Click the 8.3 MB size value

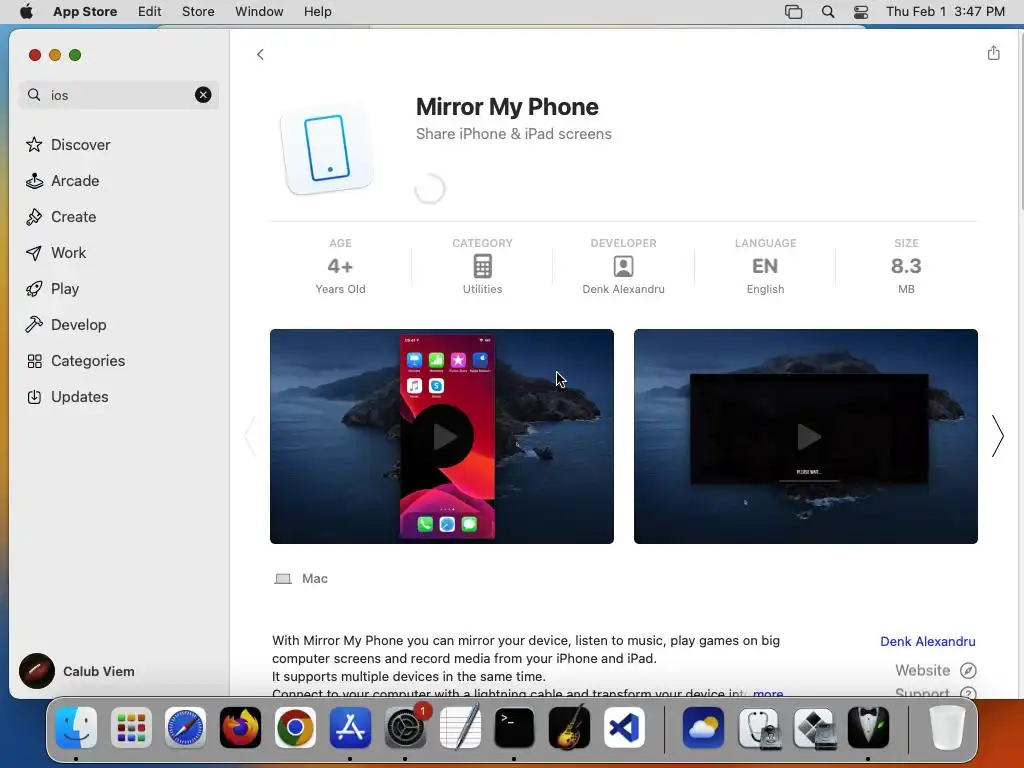tap(906, 266)
